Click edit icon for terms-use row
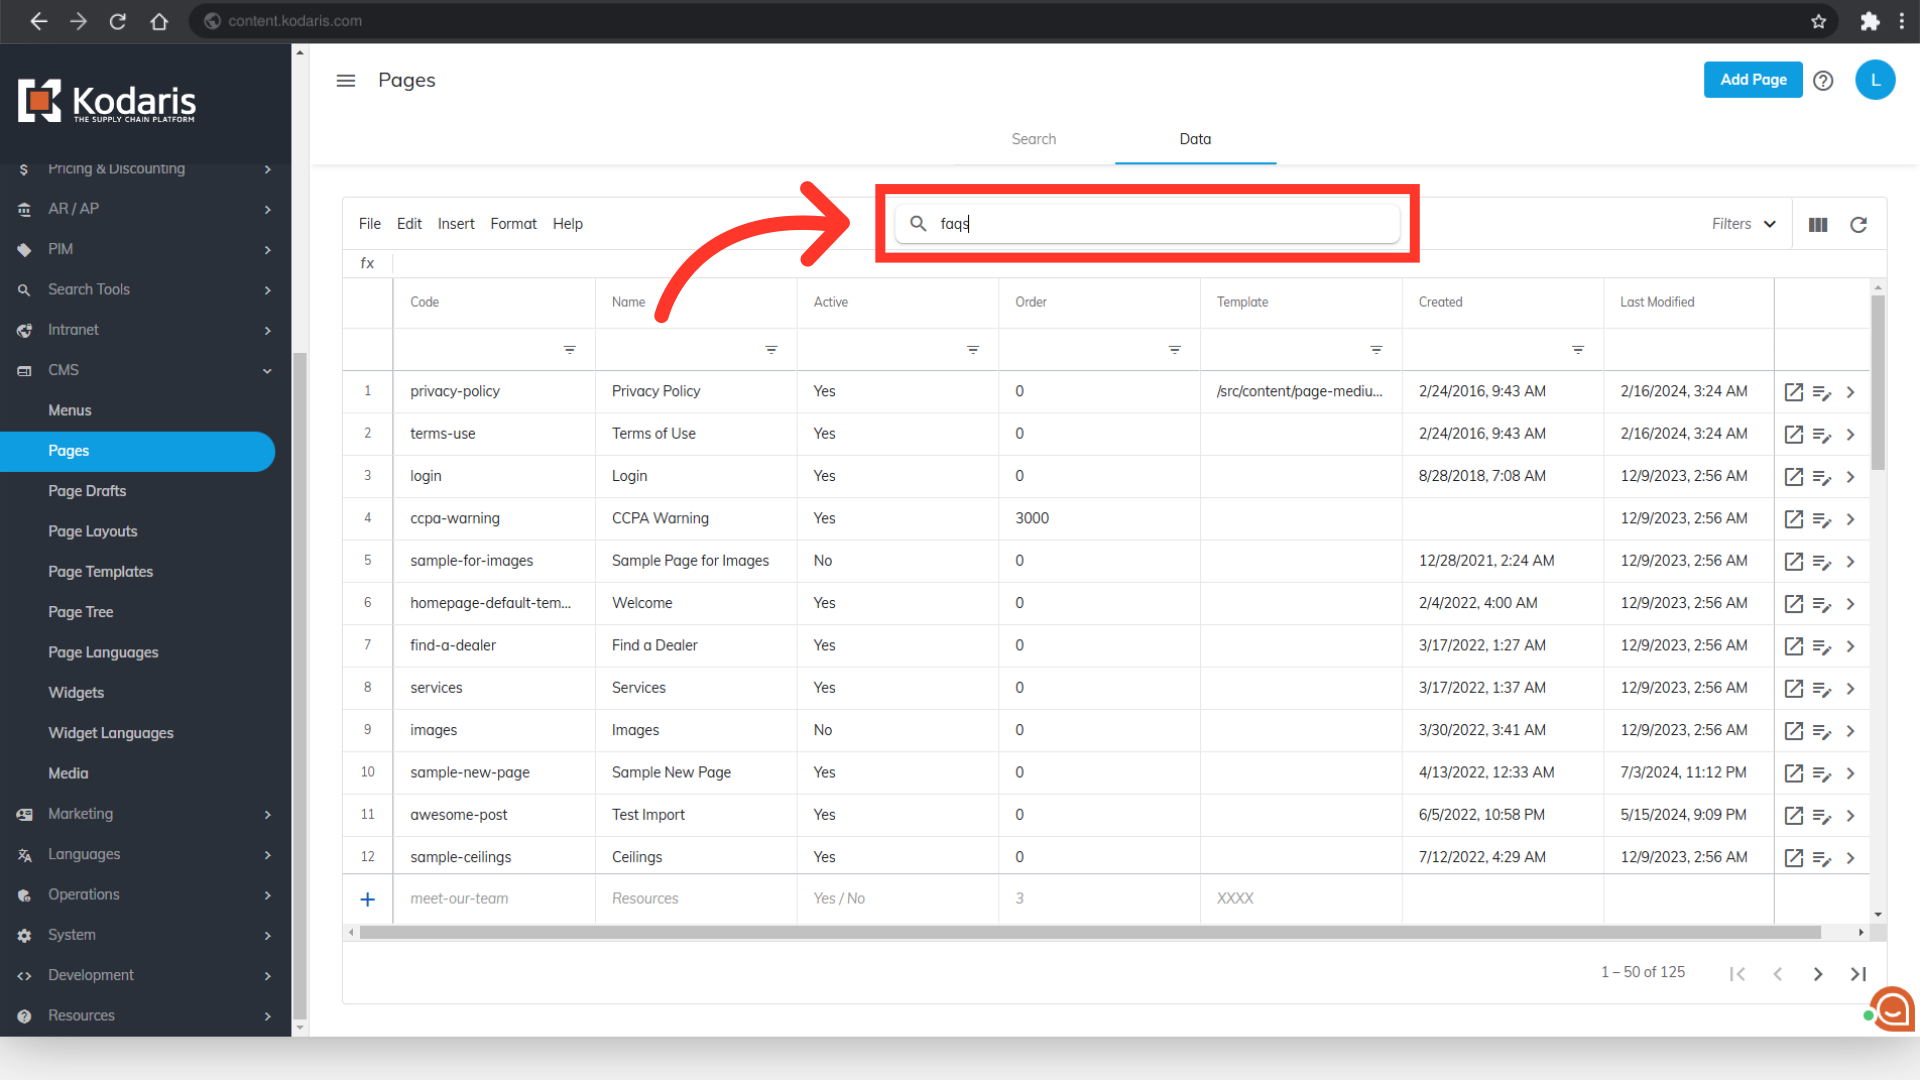Viewport: 1920px width, 1080px height. click(1821, 435)
